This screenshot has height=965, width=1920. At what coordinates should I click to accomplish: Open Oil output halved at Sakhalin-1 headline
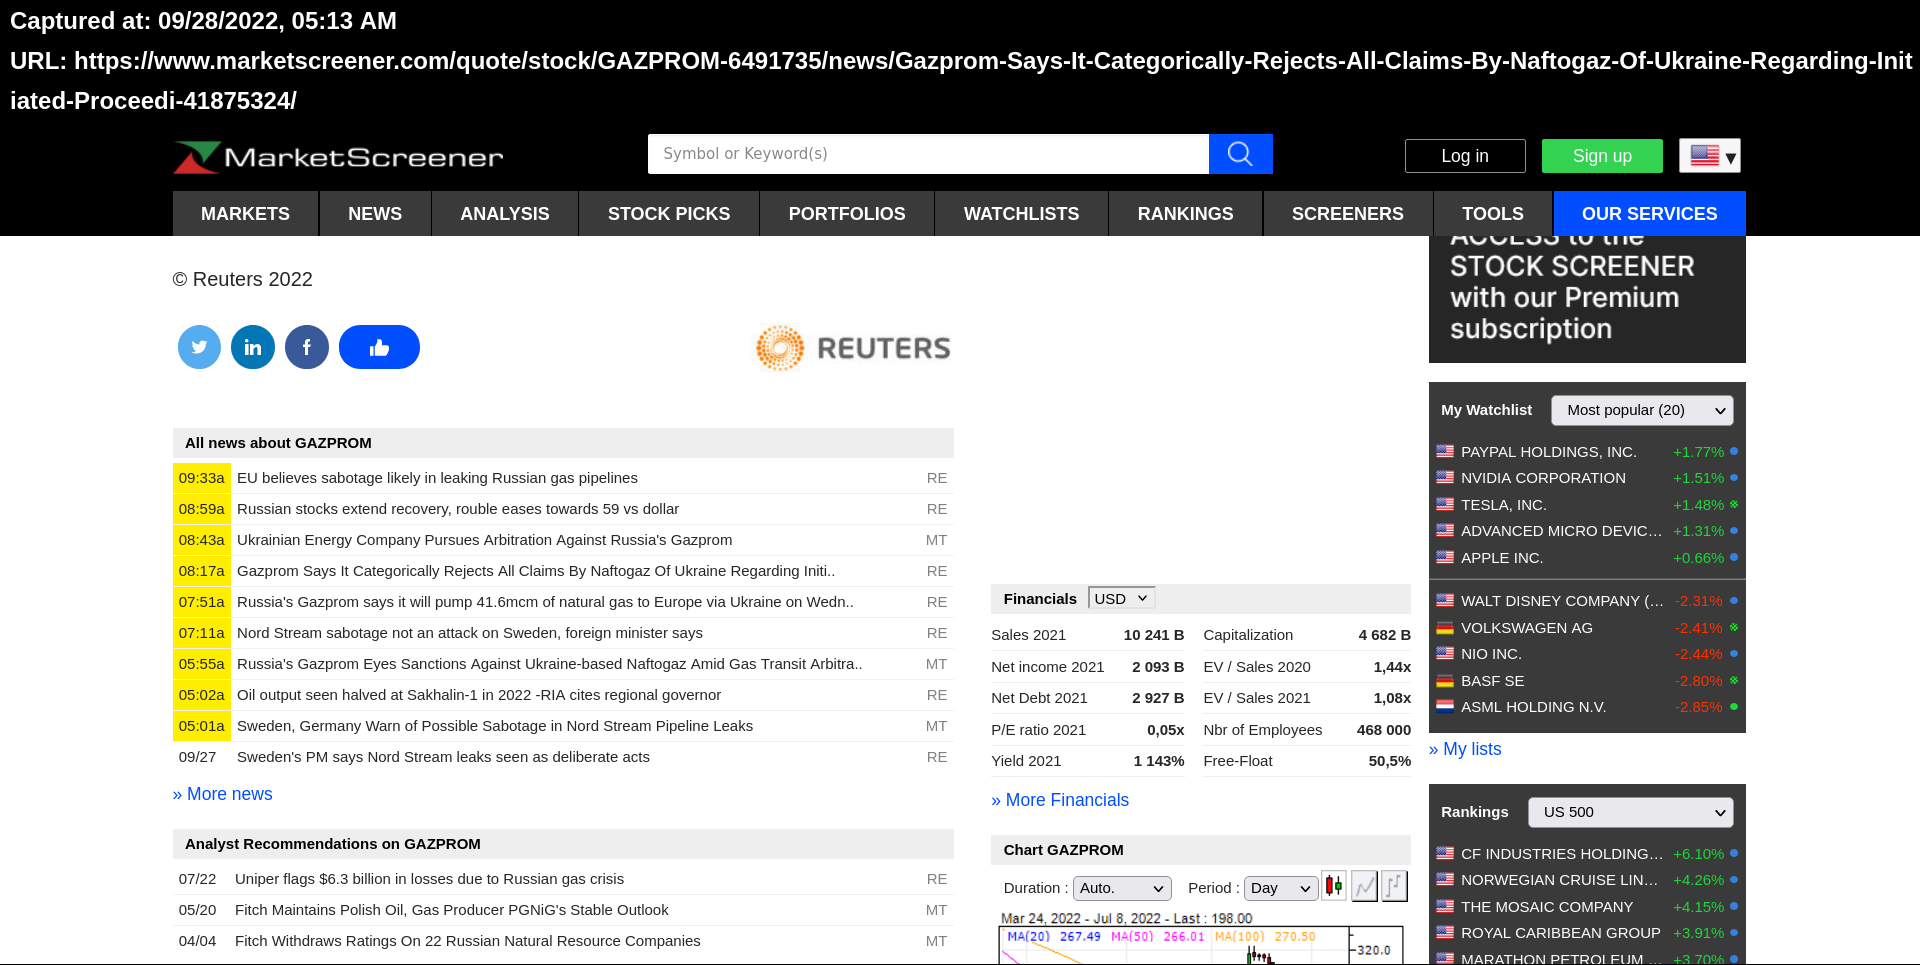point(479,695)
